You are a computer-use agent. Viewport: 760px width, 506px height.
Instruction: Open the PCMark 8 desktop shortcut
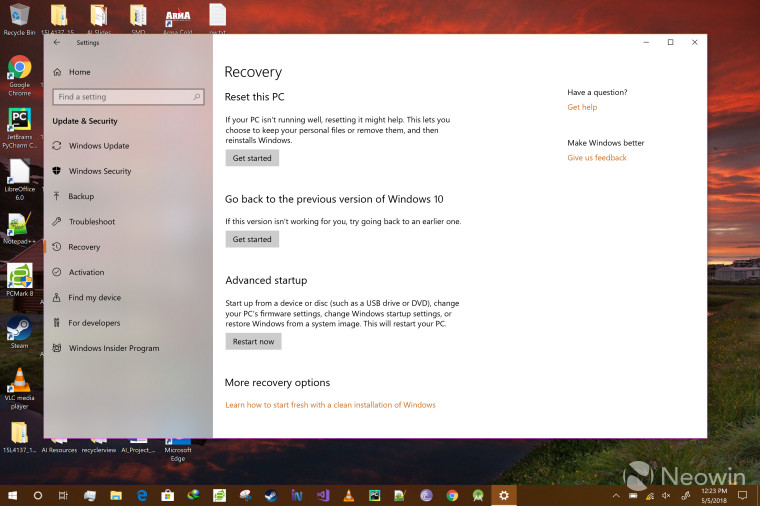point(19,280)
